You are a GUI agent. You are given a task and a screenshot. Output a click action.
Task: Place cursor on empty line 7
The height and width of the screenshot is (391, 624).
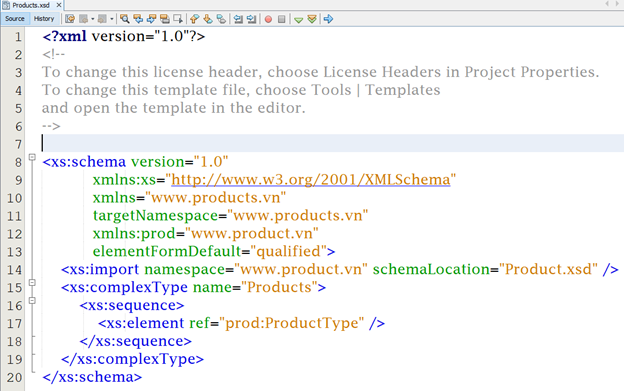(x=333, y=143)
